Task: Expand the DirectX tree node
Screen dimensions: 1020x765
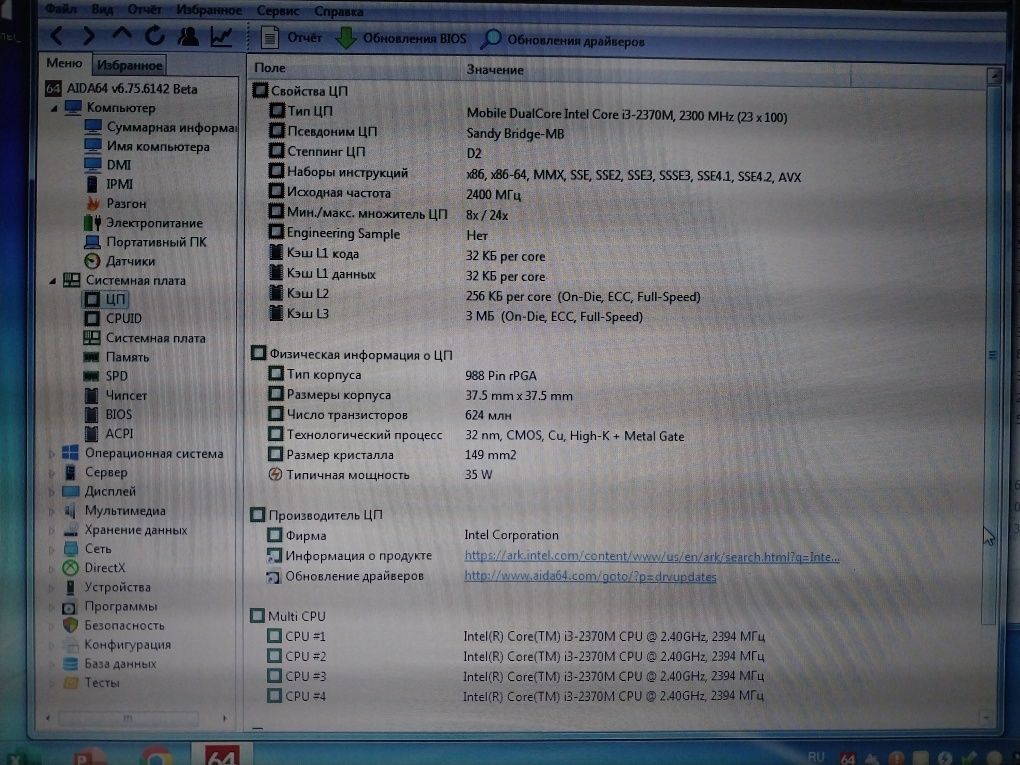Action: [51, 569]
